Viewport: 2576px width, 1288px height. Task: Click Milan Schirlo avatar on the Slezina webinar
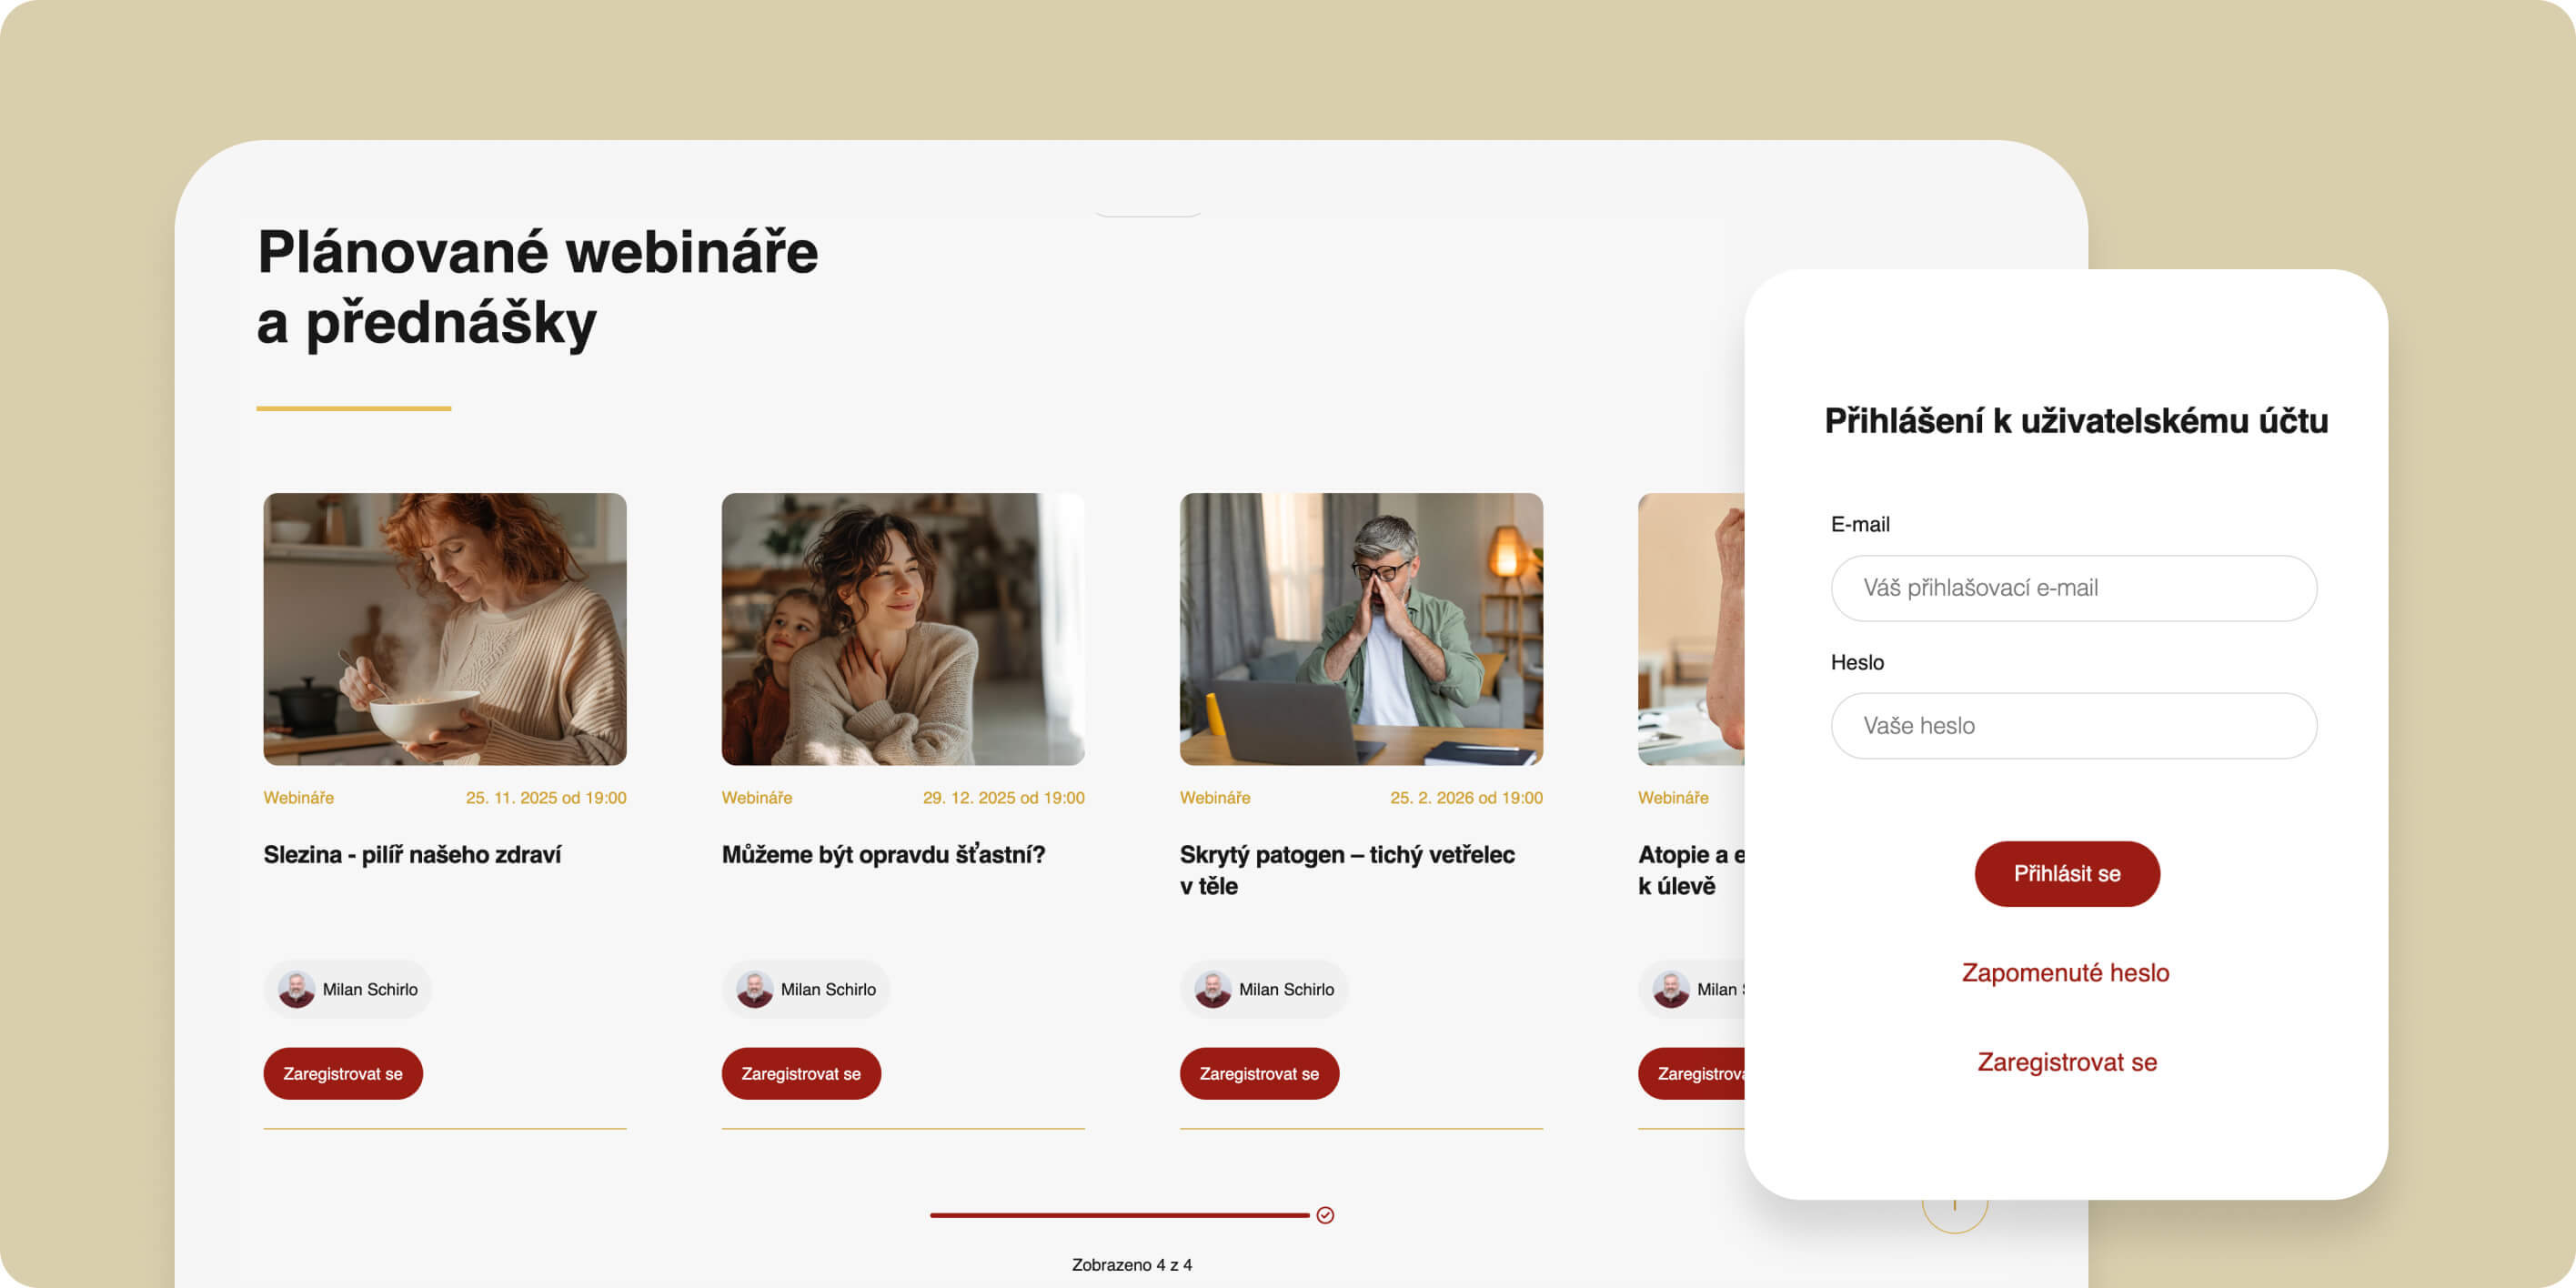click(296, 989)
